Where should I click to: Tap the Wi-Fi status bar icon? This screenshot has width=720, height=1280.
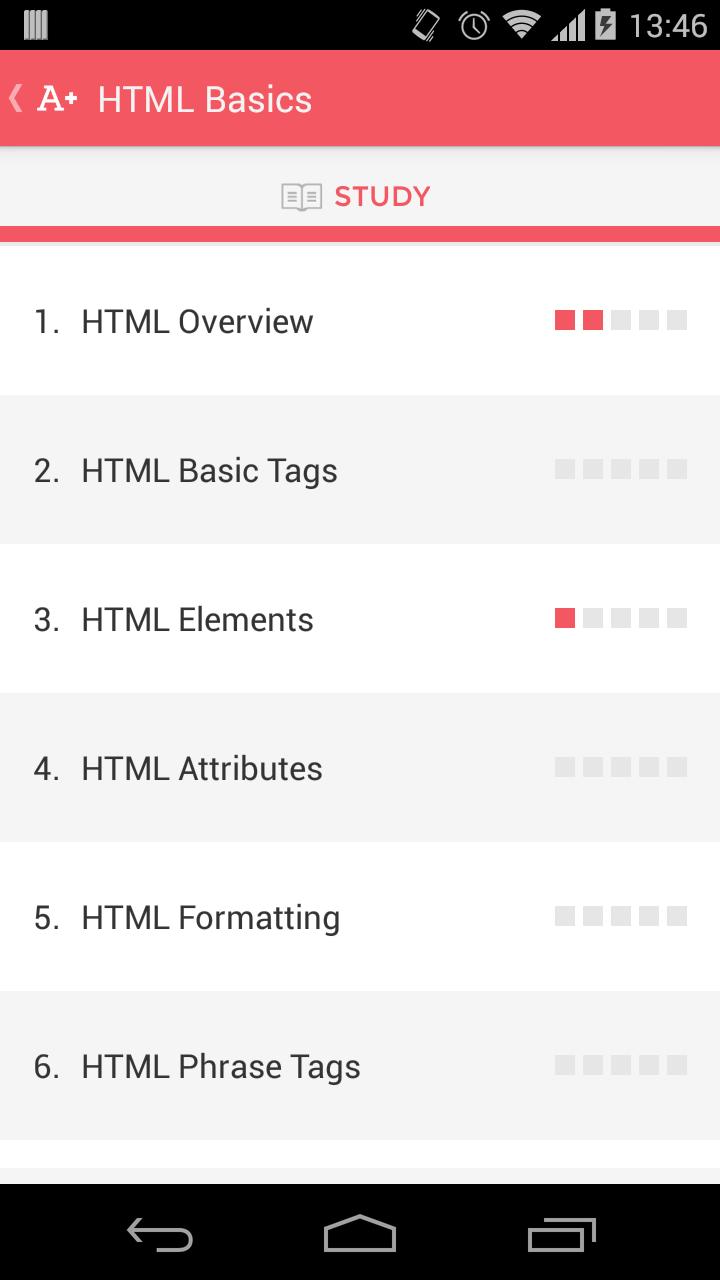tap(521, 24)
